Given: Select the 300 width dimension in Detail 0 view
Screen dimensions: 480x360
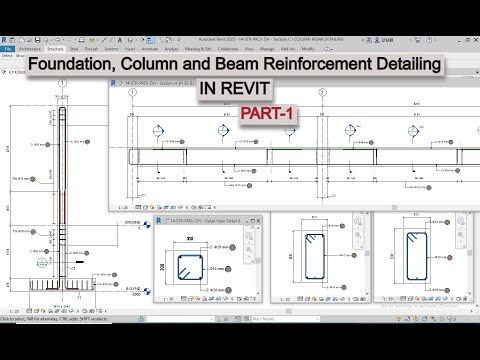Looking at the screenshot, I should click(190, 239).
